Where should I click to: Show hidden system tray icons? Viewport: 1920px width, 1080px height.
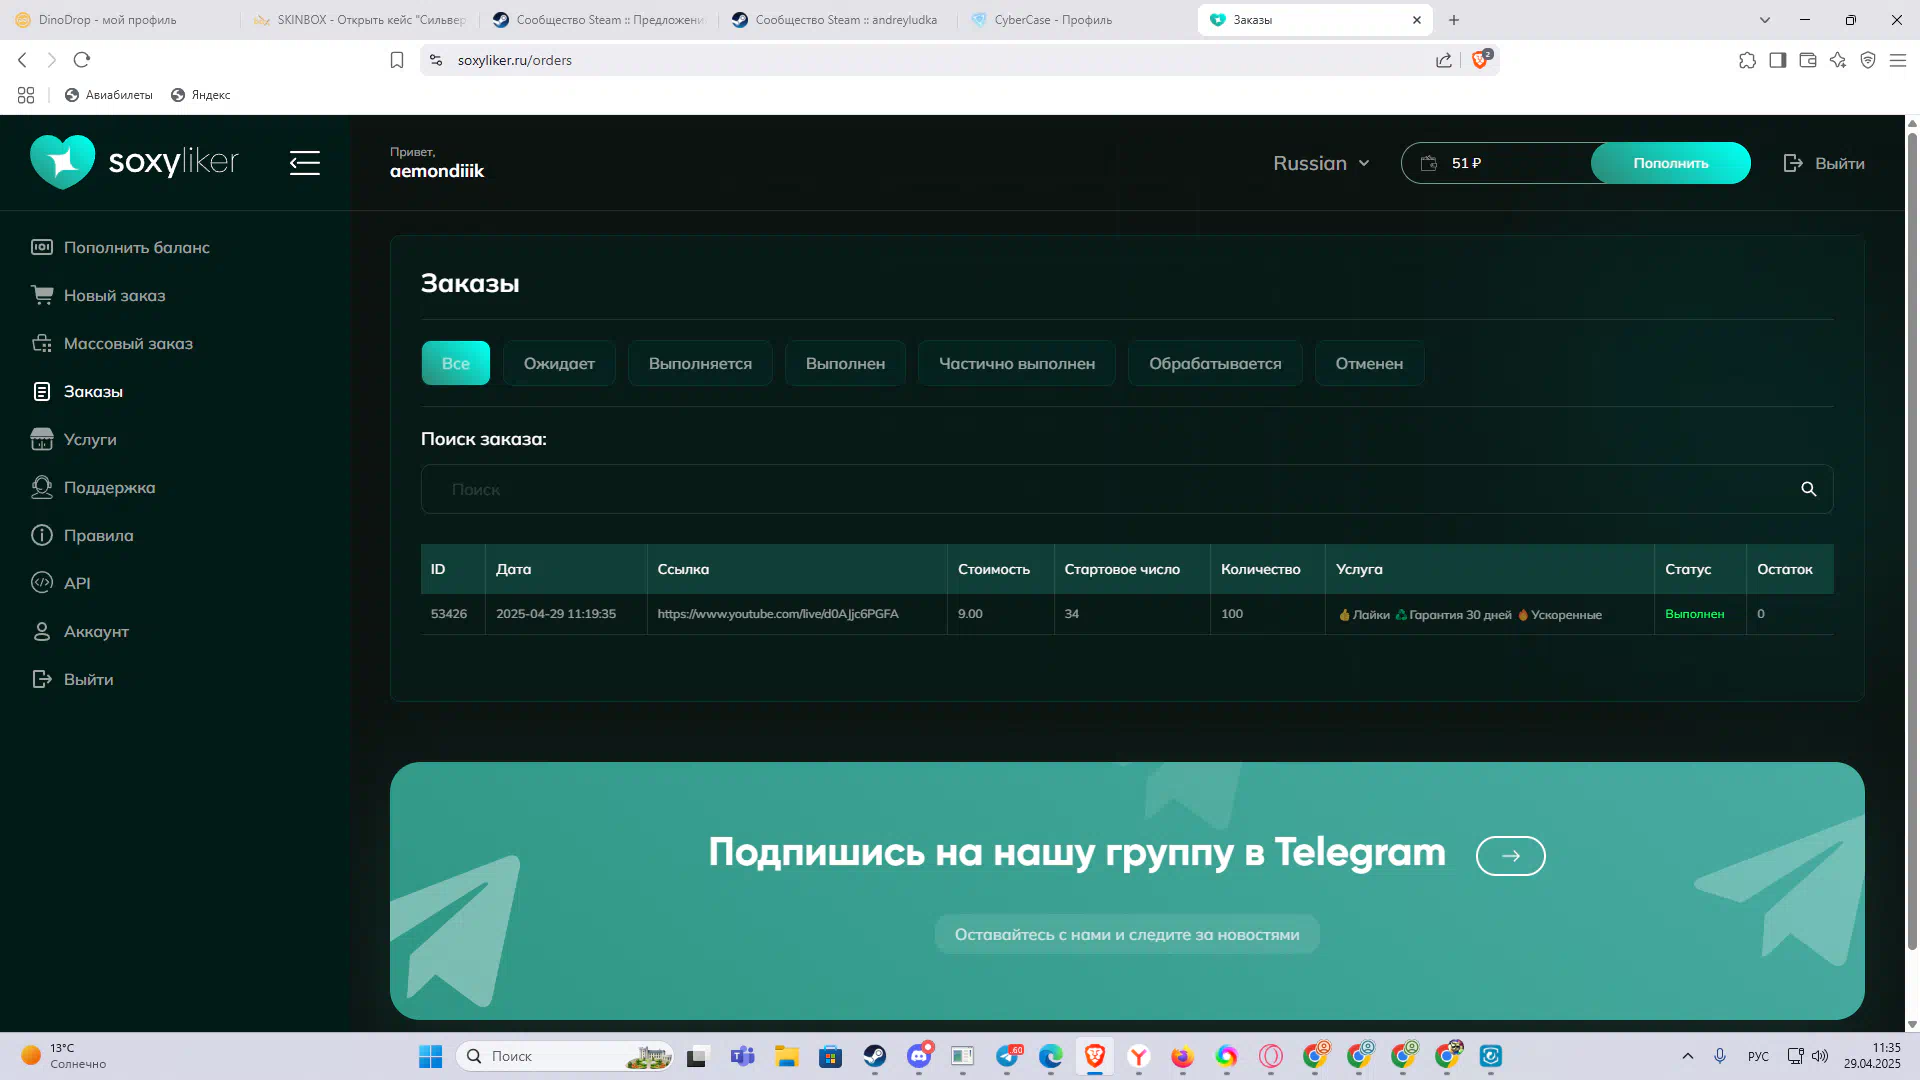[1687, 1056]
